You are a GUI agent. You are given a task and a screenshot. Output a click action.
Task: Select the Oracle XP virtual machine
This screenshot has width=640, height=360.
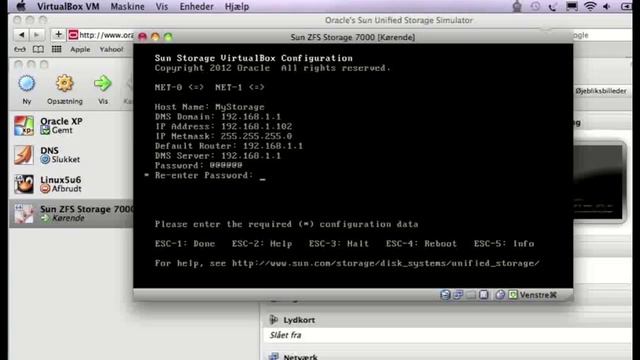[x=71, y=125]
